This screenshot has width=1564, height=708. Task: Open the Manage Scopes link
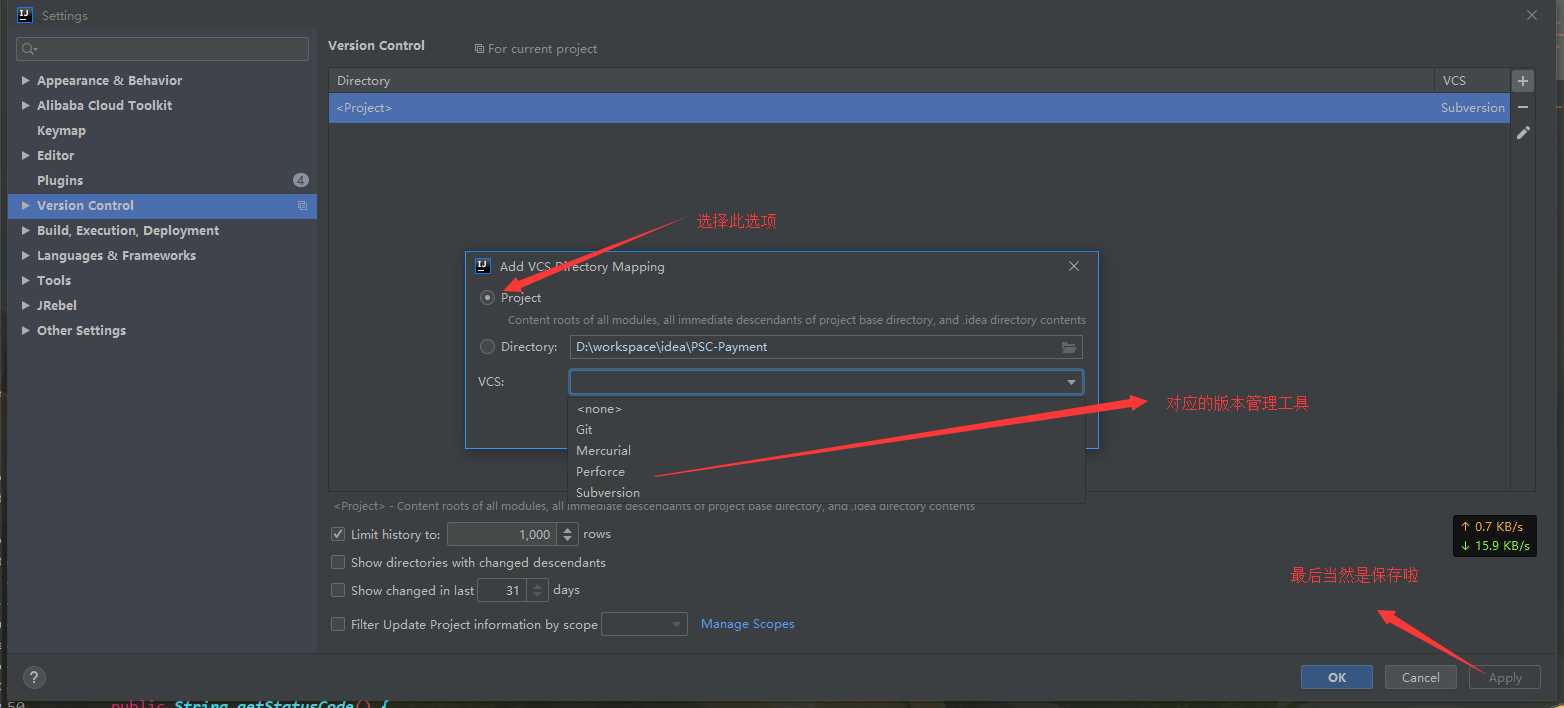748,624
